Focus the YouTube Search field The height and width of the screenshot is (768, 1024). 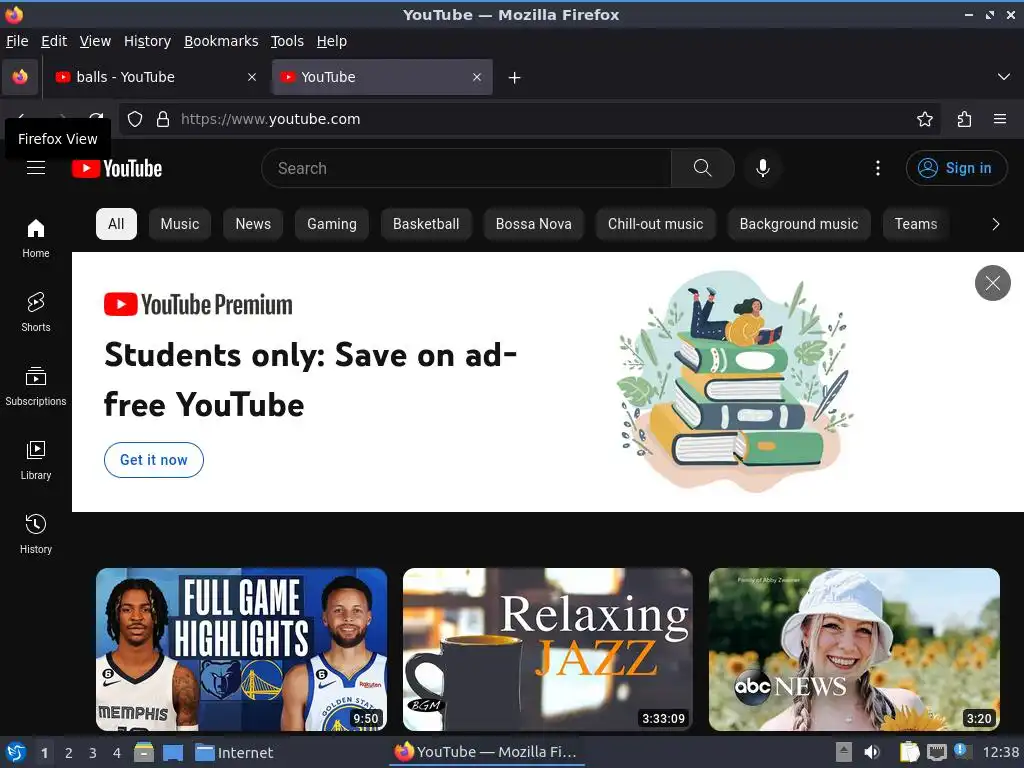click(466, 168)
